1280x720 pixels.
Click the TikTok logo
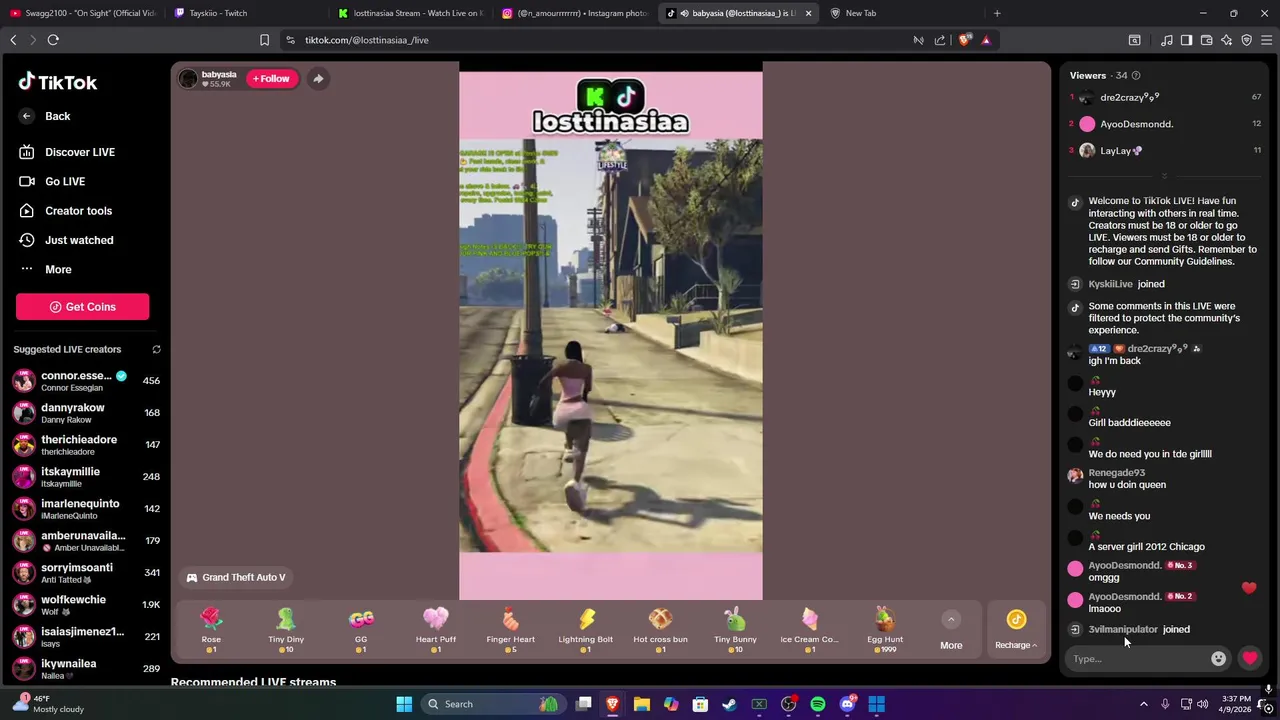point(57,82)
